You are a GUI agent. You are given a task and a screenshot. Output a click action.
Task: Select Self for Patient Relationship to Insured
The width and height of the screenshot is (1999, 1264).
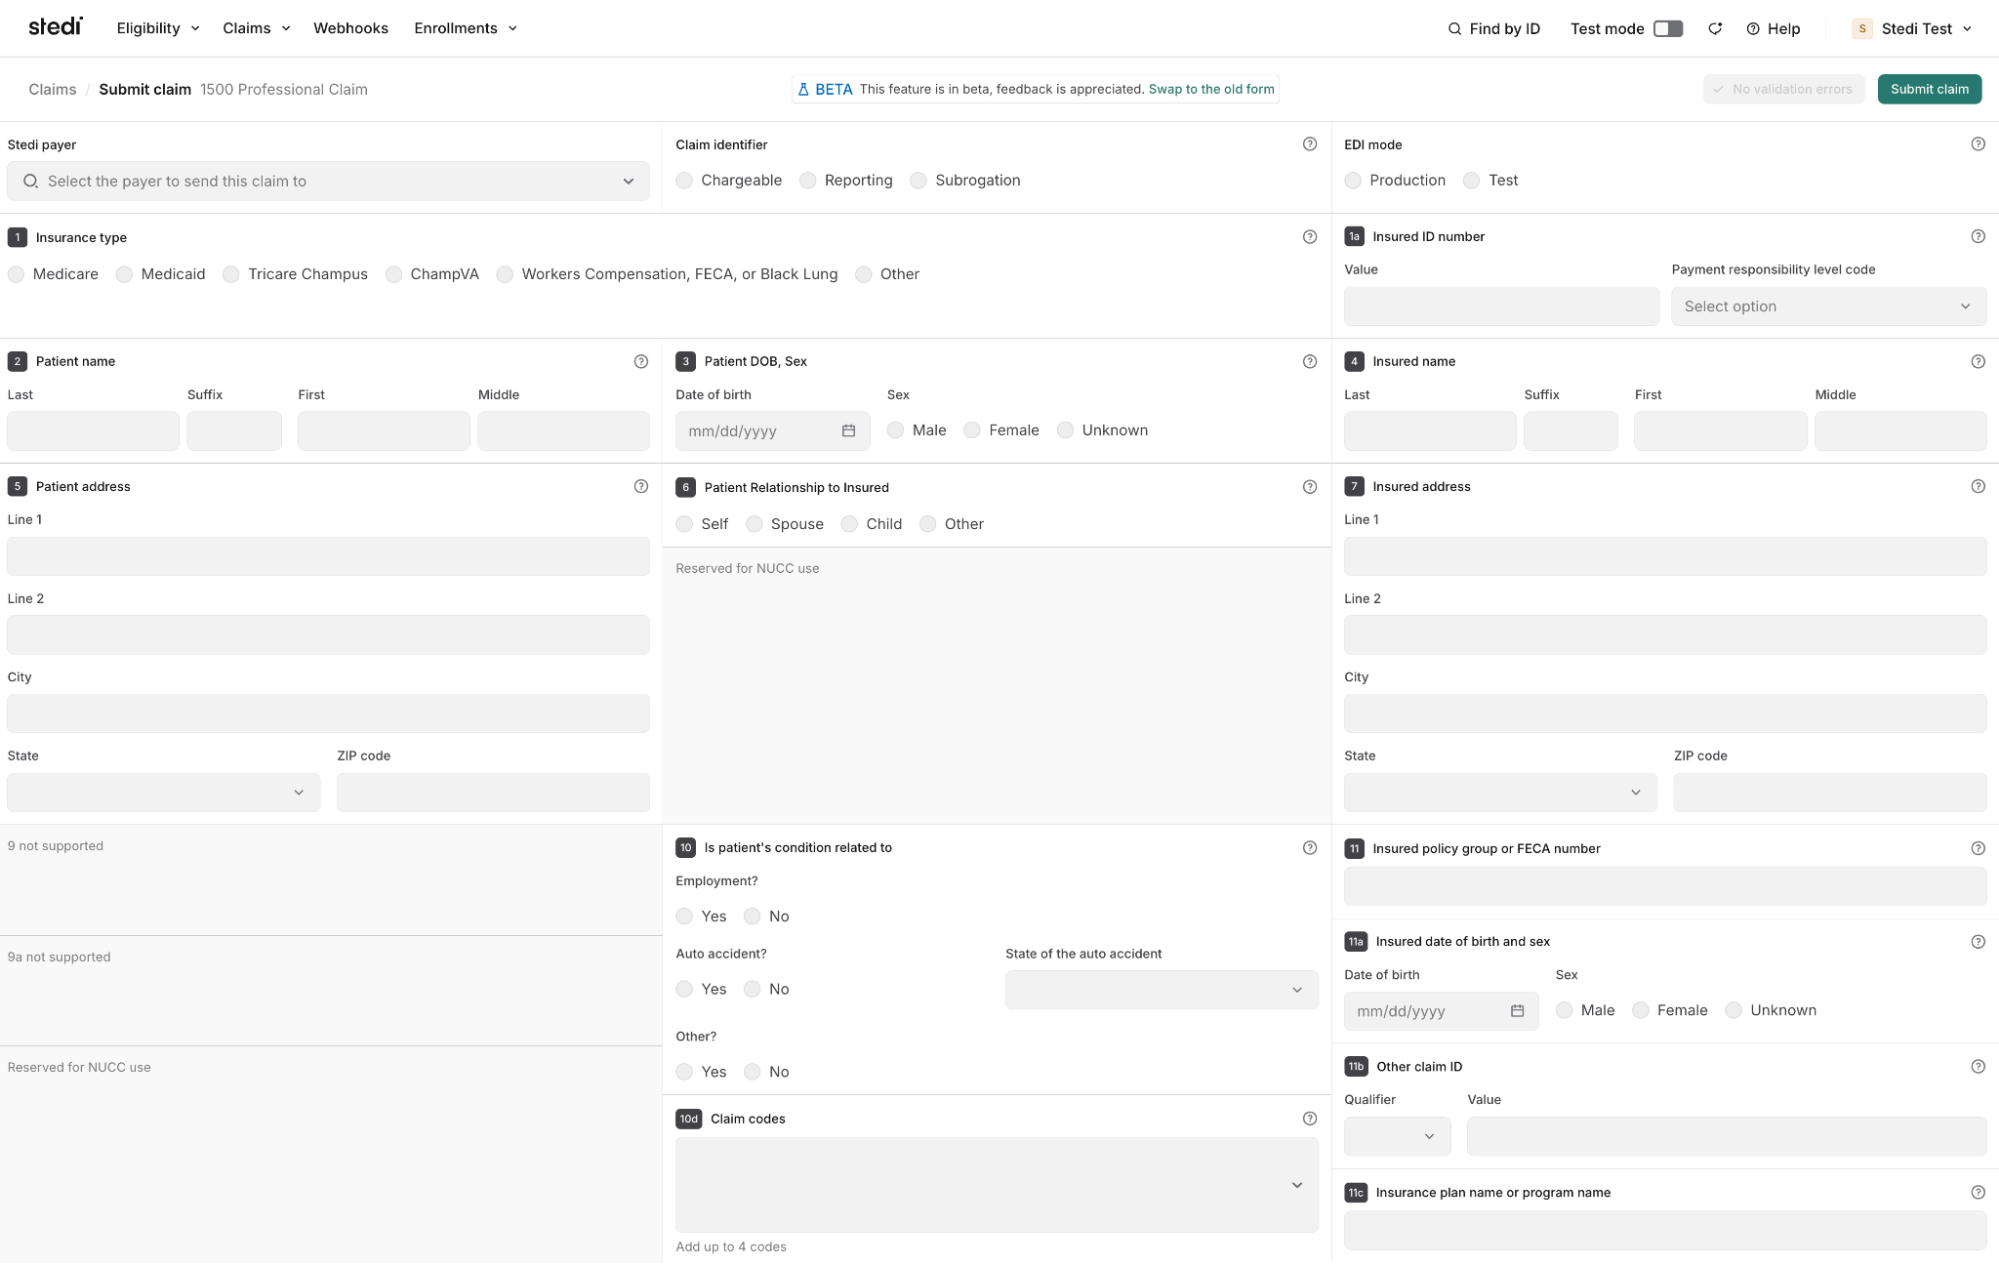click(685, 523)
